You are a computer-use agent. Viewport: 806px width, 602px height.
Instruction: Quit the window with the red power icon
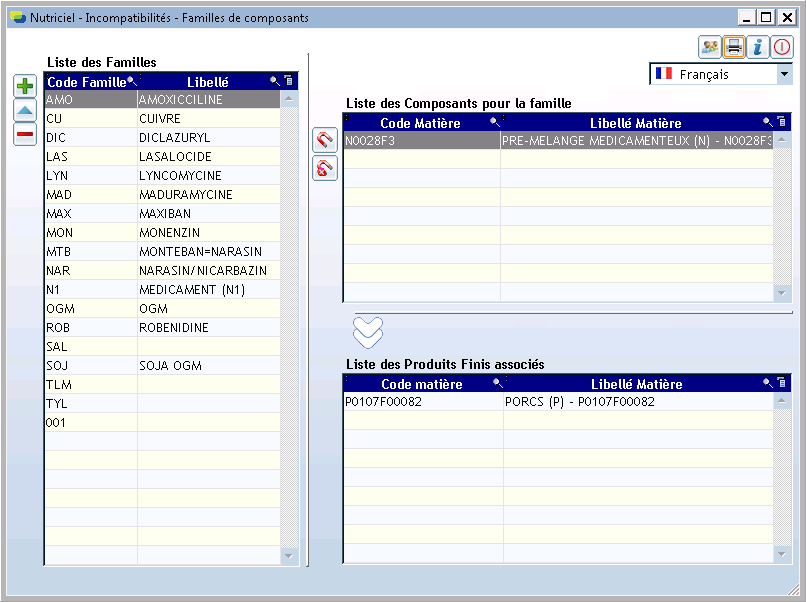(x=782, y=47)
